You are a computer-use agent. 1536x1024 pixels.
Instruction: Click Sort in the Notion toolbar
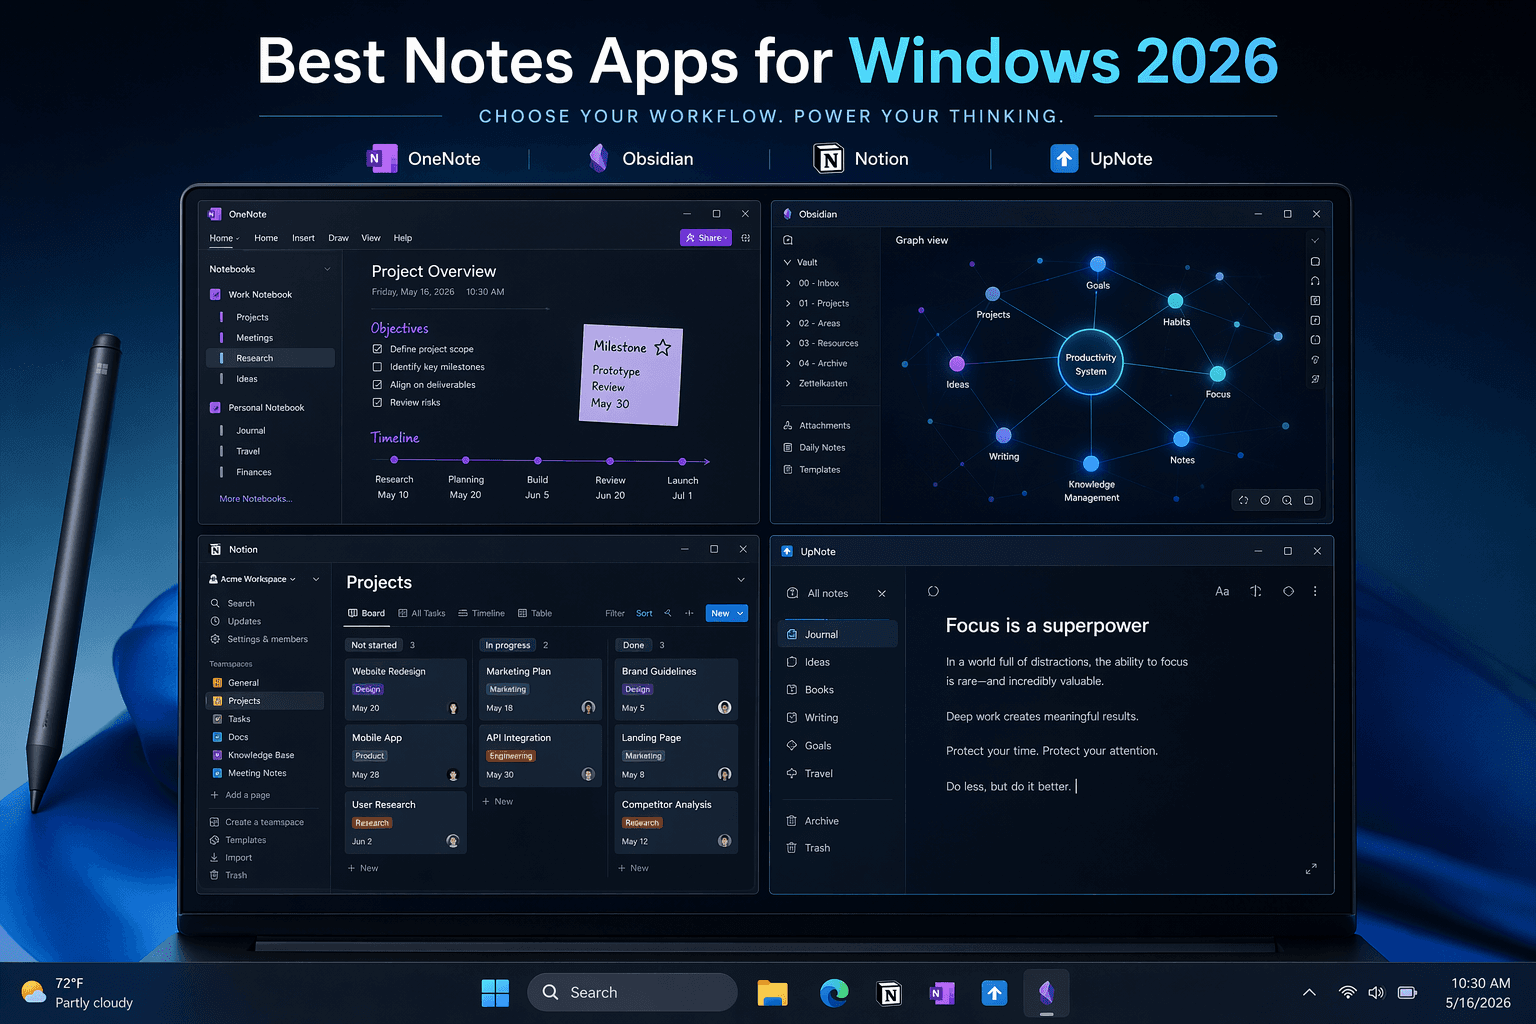click(x=644, y=613)
